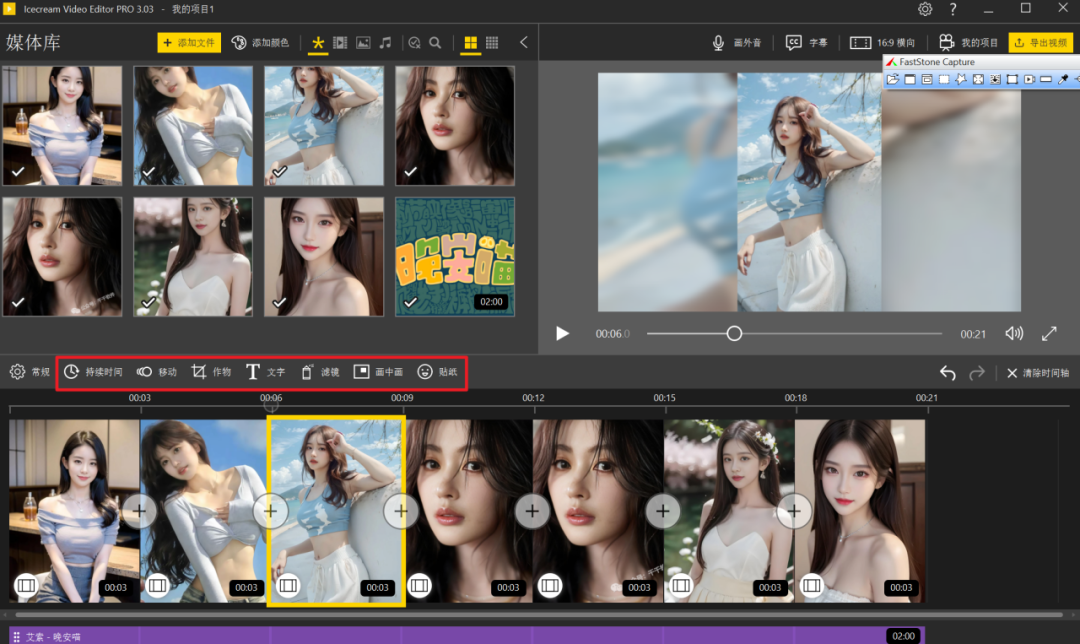Select first media thumbnail with drink glass

click(62, 125)
